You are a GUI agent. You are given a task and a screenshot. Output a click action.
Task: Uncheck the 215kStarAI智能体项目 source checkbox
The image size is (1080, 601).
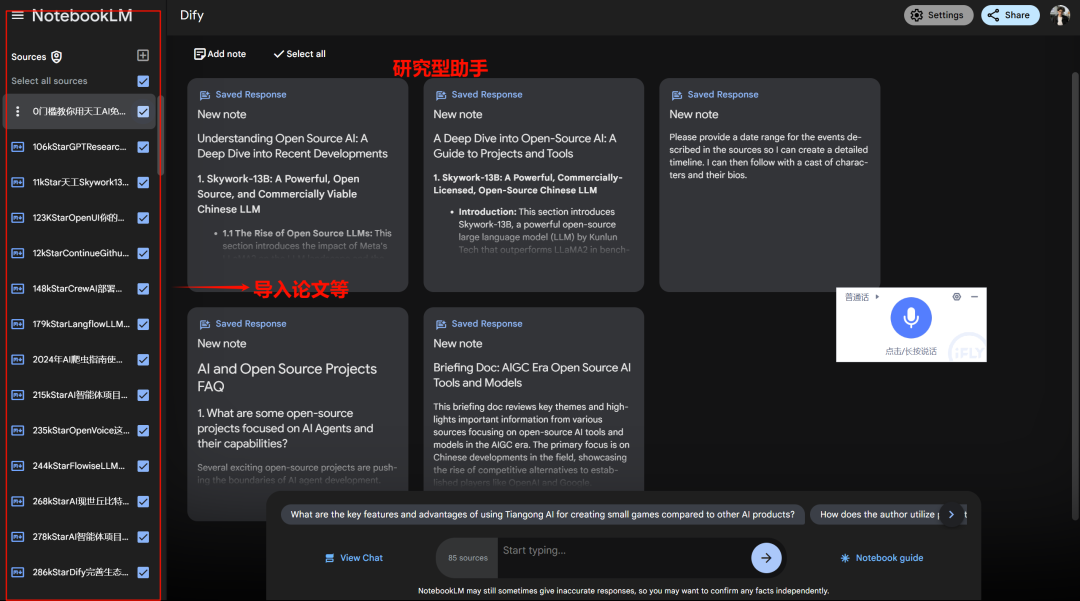pos(143,395)
